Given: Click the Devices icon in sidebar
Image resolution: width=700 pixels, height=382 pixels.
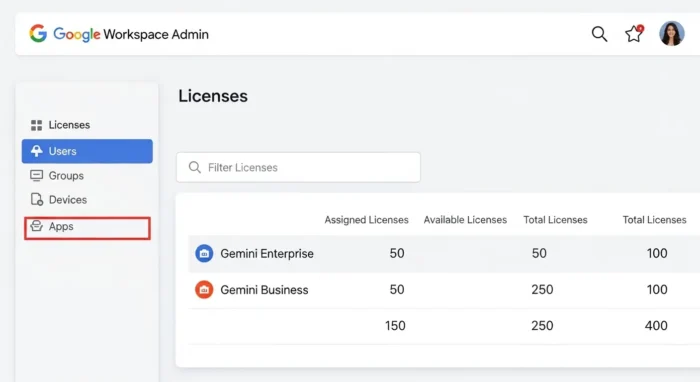Looking at the screenshot, I should 37,199.
